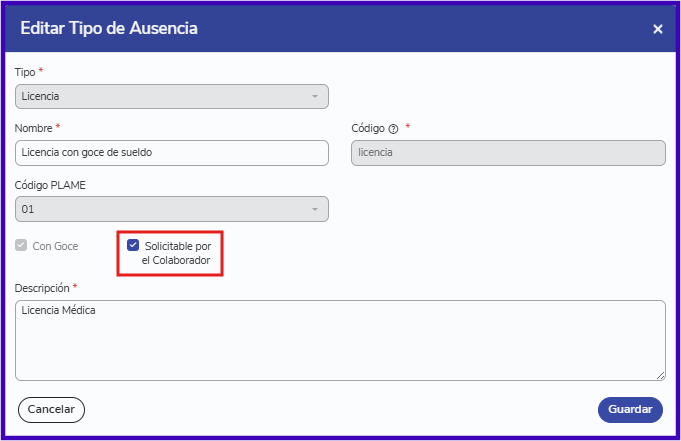Image resolution: width=681 pixels, height=441 pixels.
Task: Click the Con Goce label text
Action: coord(55,246)
